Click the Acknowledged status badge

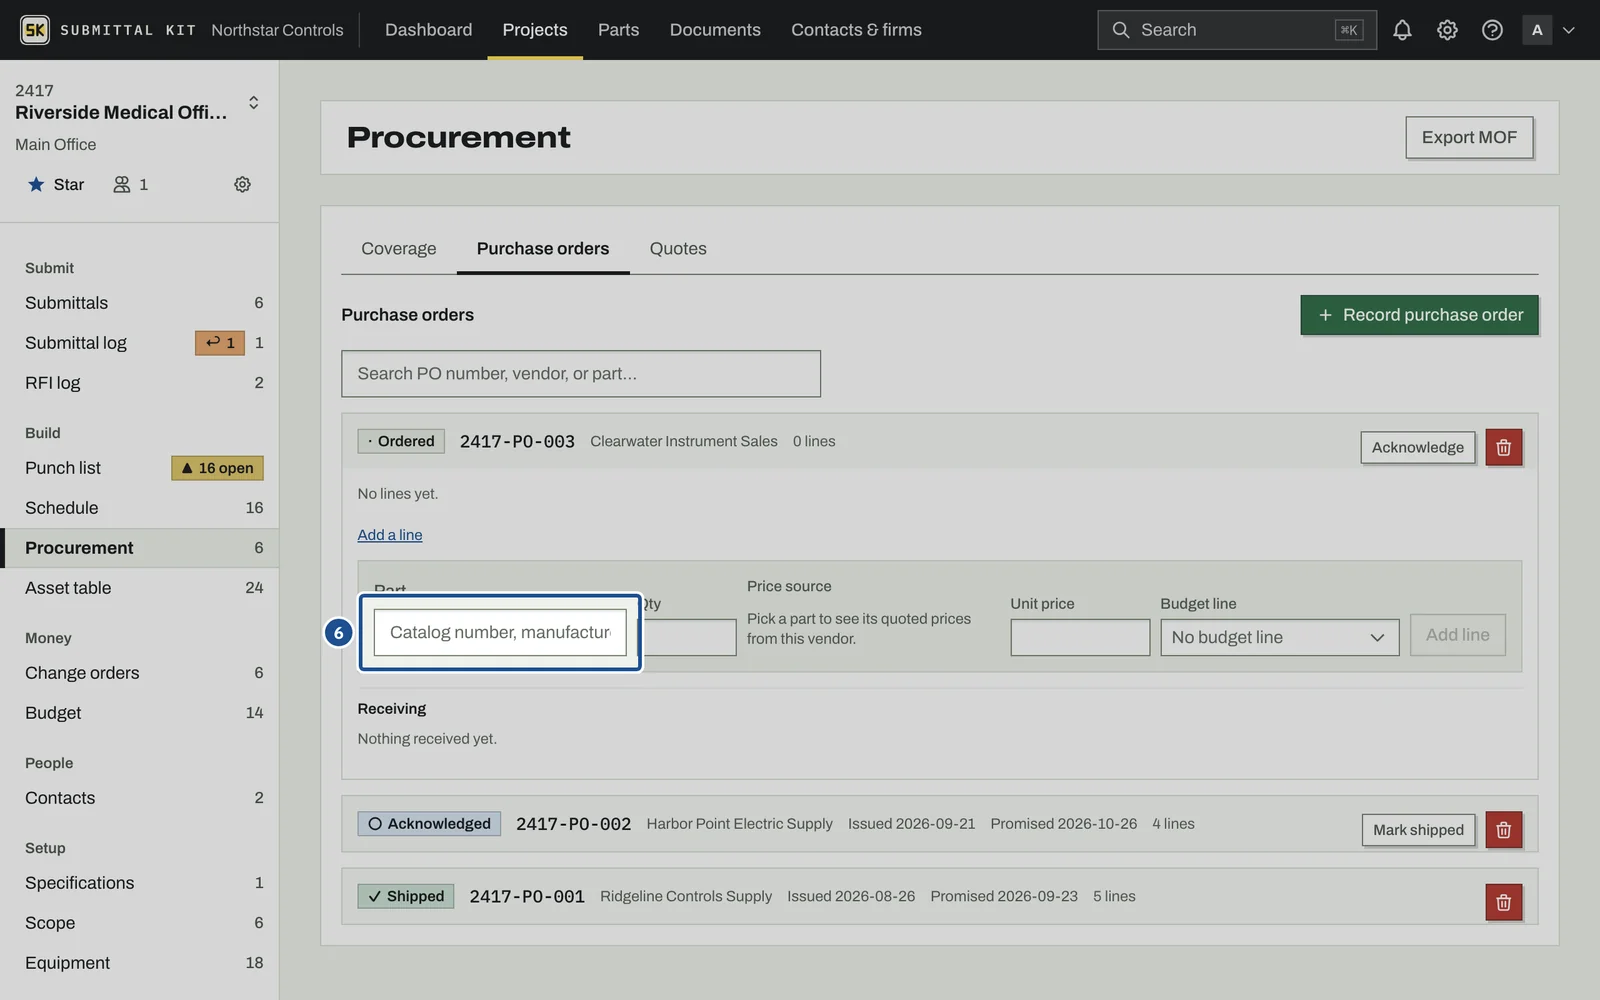(429, 824)
